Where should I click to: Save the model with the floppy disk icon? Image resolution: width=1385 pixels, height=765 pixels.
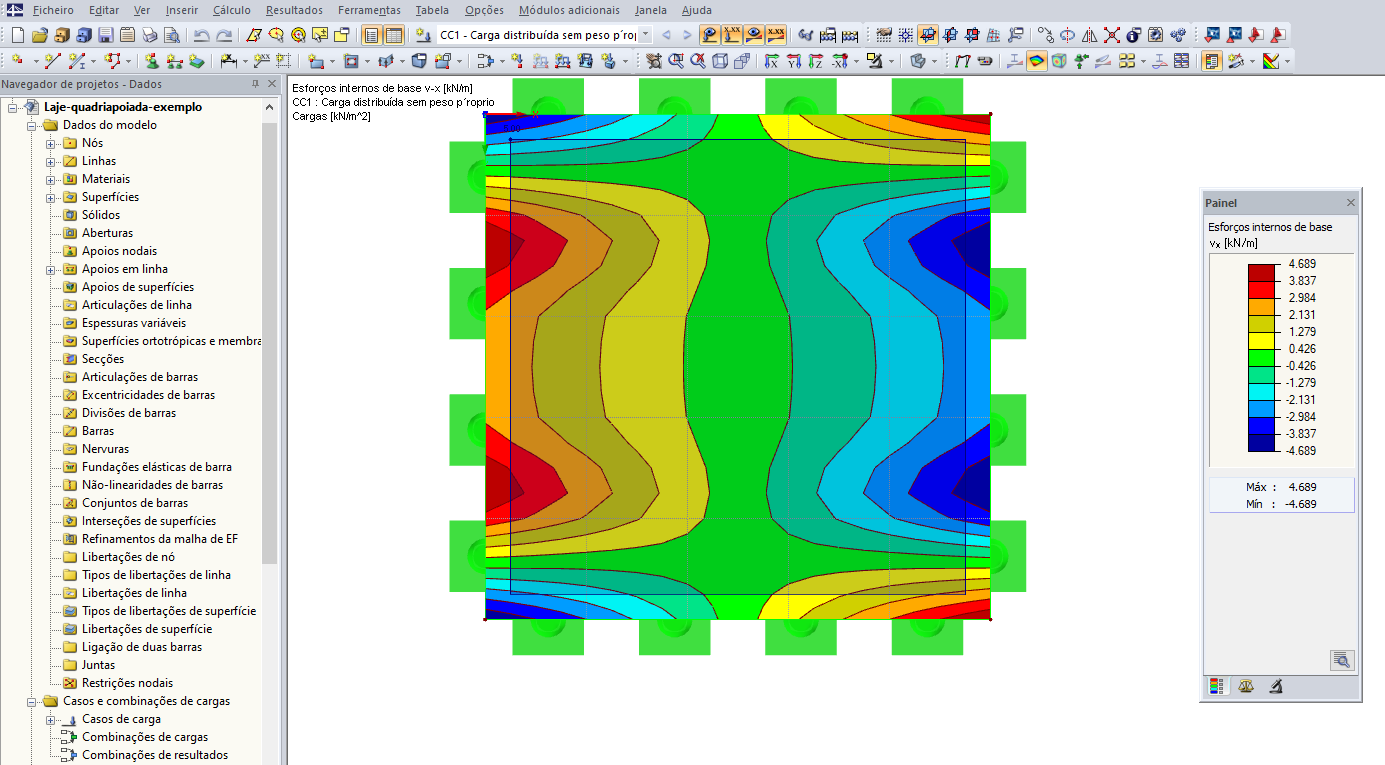pyautogui.click(x=106, y=35)
